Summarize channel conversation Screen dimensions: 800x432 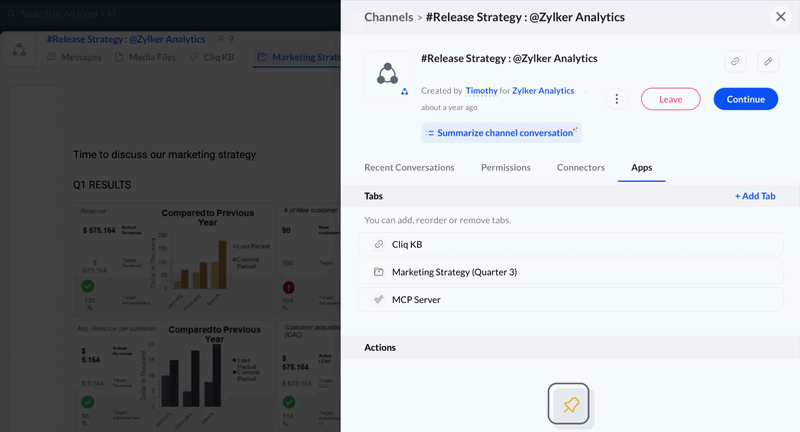pos(501,133)
